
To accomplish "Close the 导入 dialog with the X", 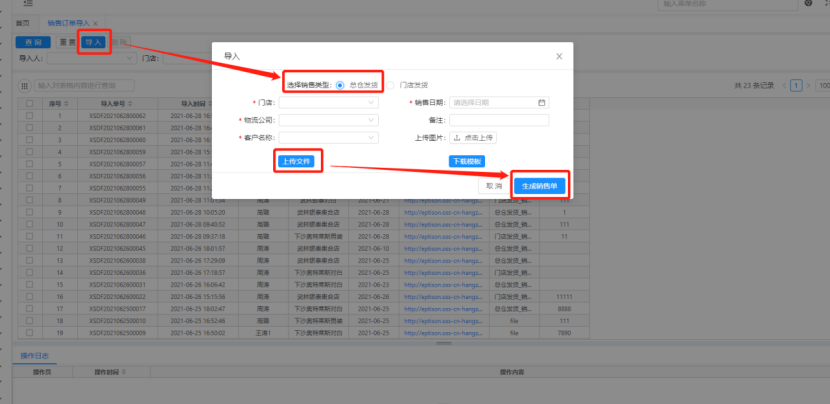I will point(559,57).
